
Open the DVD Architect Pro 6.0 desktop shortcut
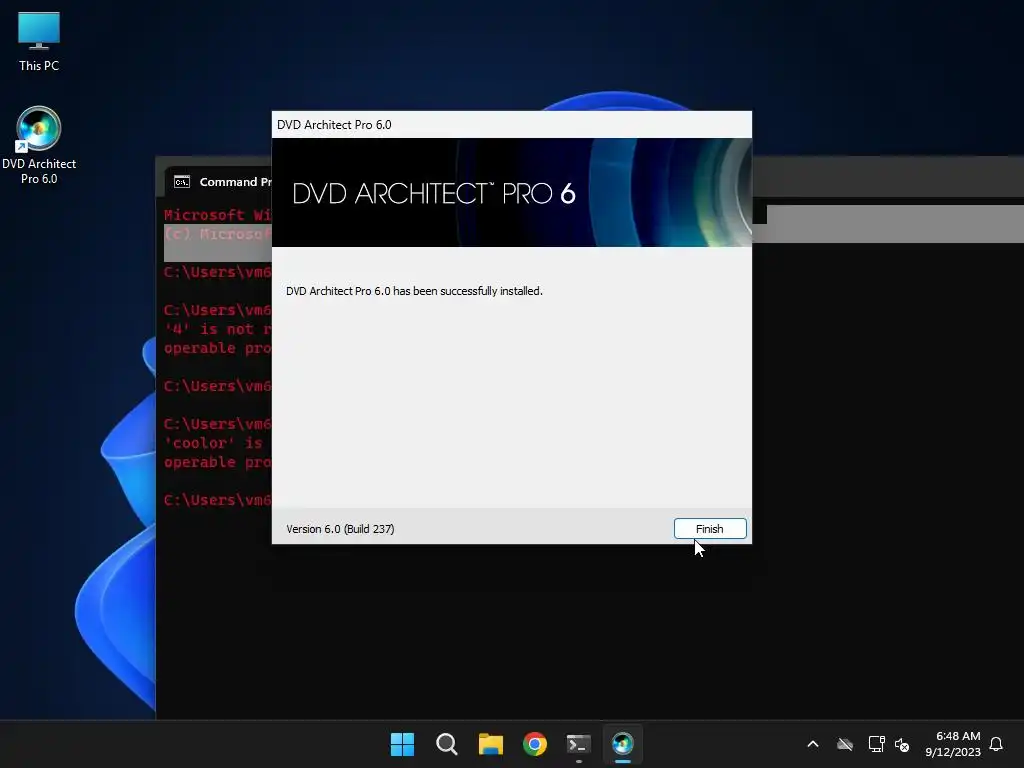pos(39,146)
